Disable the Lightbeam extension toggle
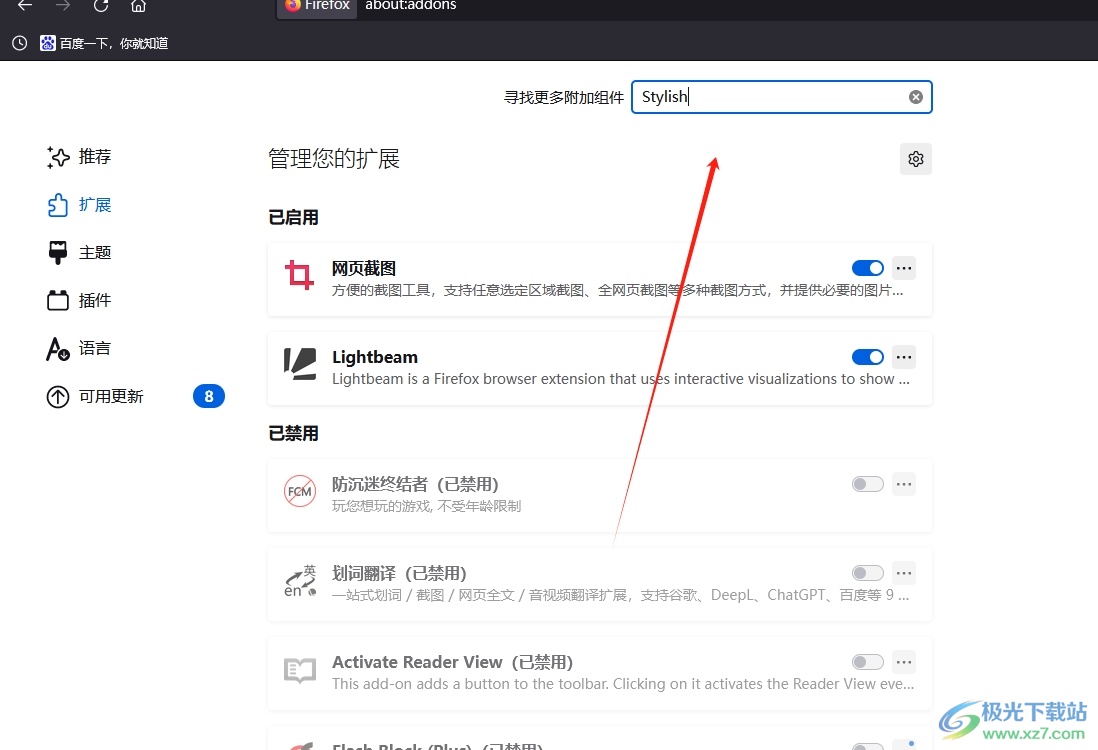The image size is (1098, 750). coord(868,357)
